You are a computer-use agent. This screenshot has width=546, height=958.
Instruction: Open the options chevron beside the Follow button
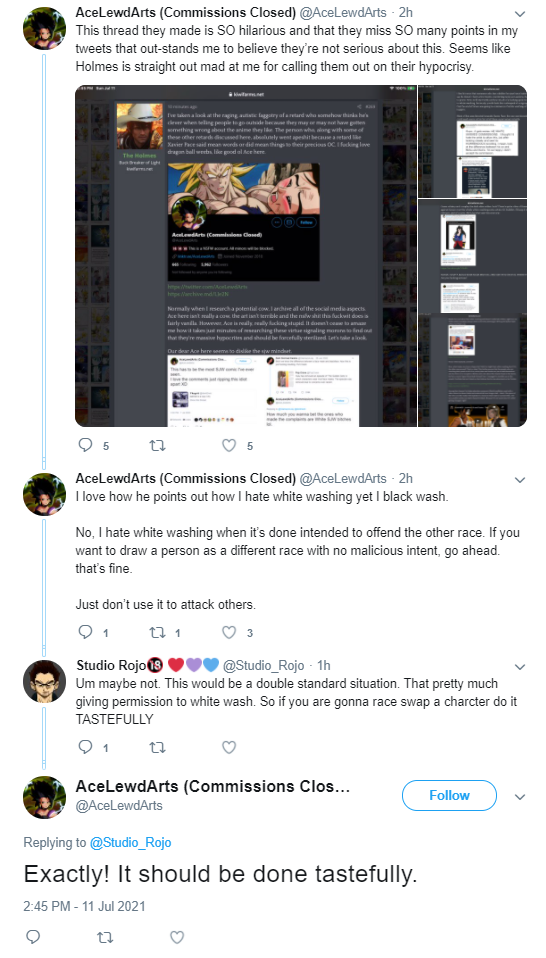[520, 797]
